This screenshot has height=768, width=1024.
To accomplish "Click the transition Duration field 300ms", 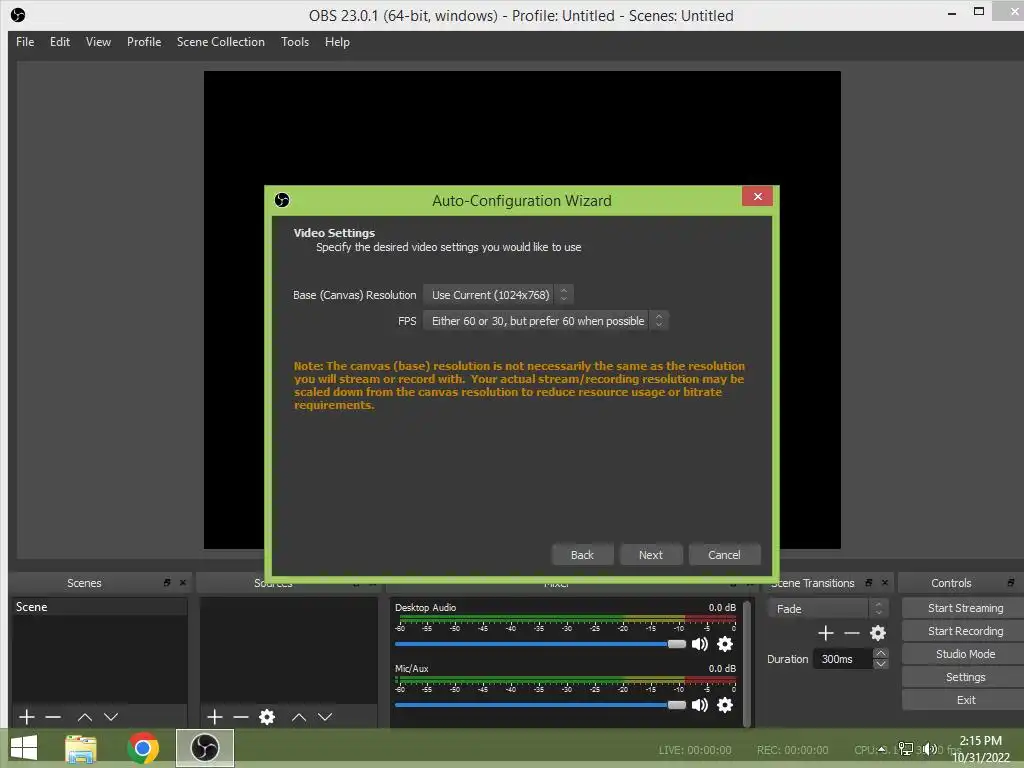I will click(842, 659).
